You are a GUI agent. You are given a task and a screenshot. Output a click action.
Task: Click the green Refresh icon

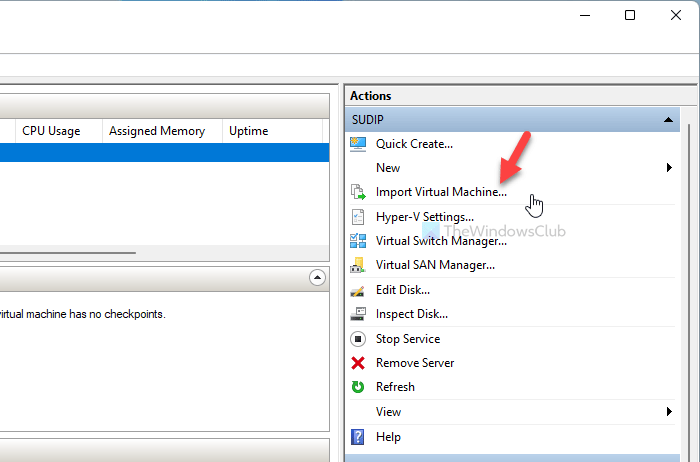coord(359,387)
